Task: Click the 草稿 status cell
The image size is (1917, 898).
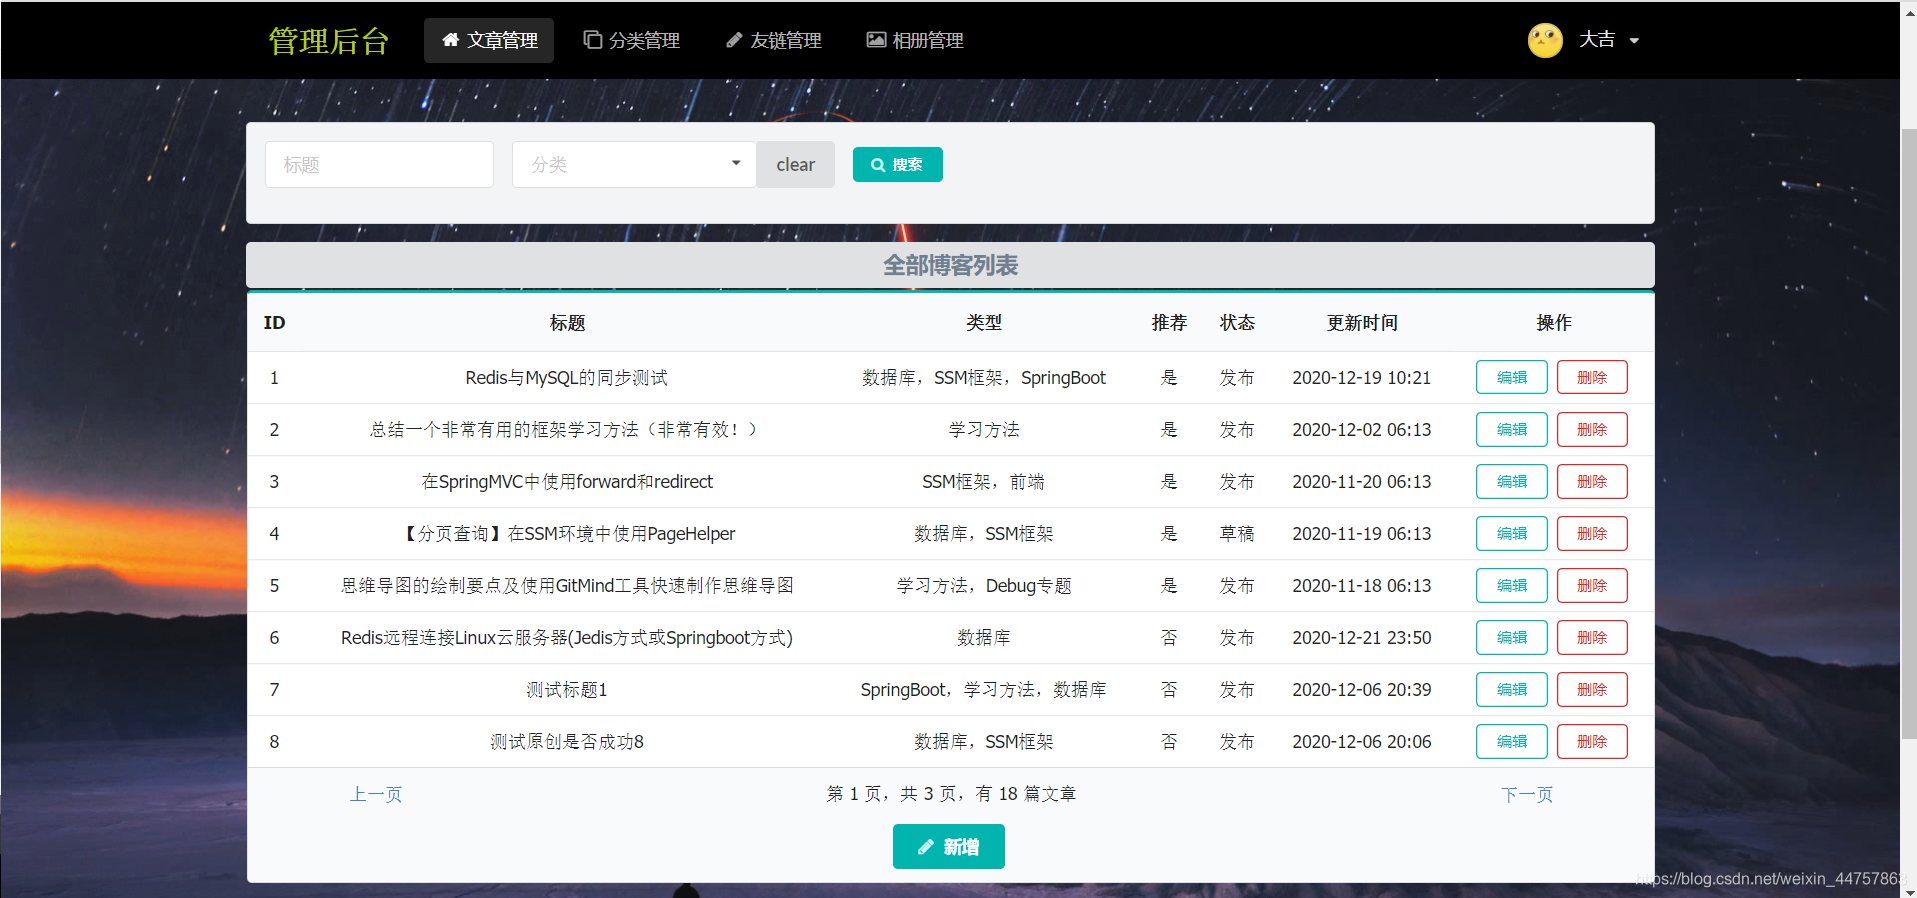Action: click(1237, 533)
